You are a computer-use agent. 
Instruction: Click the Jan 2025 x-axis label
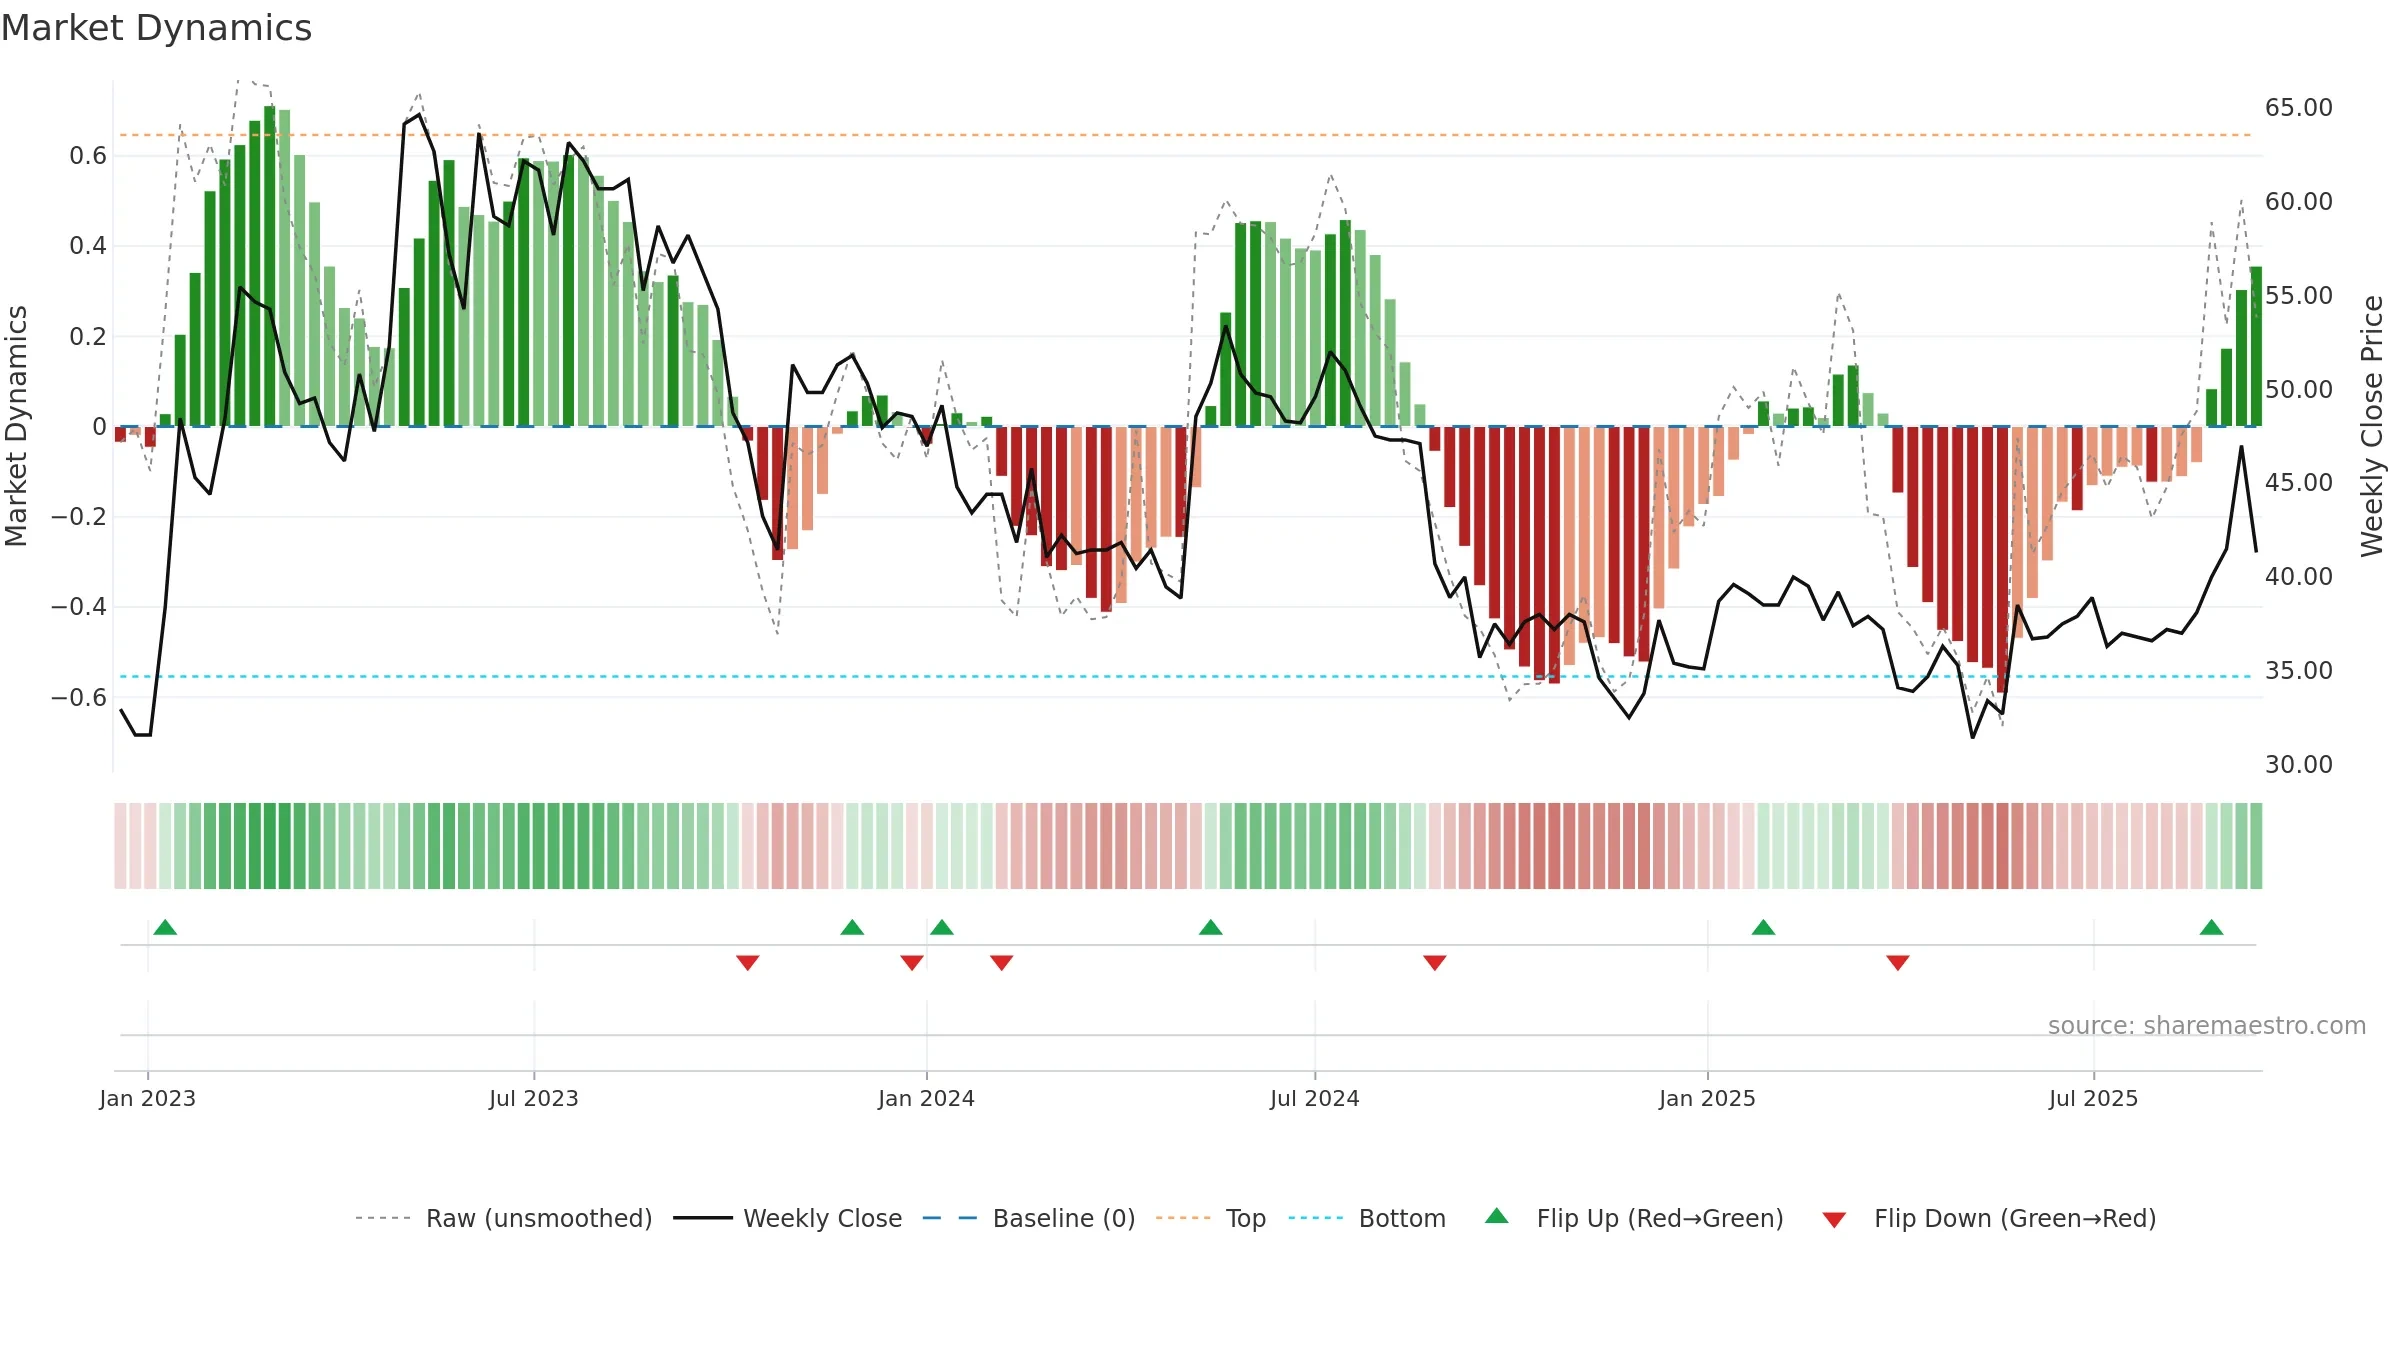tap(1707, 1098)
